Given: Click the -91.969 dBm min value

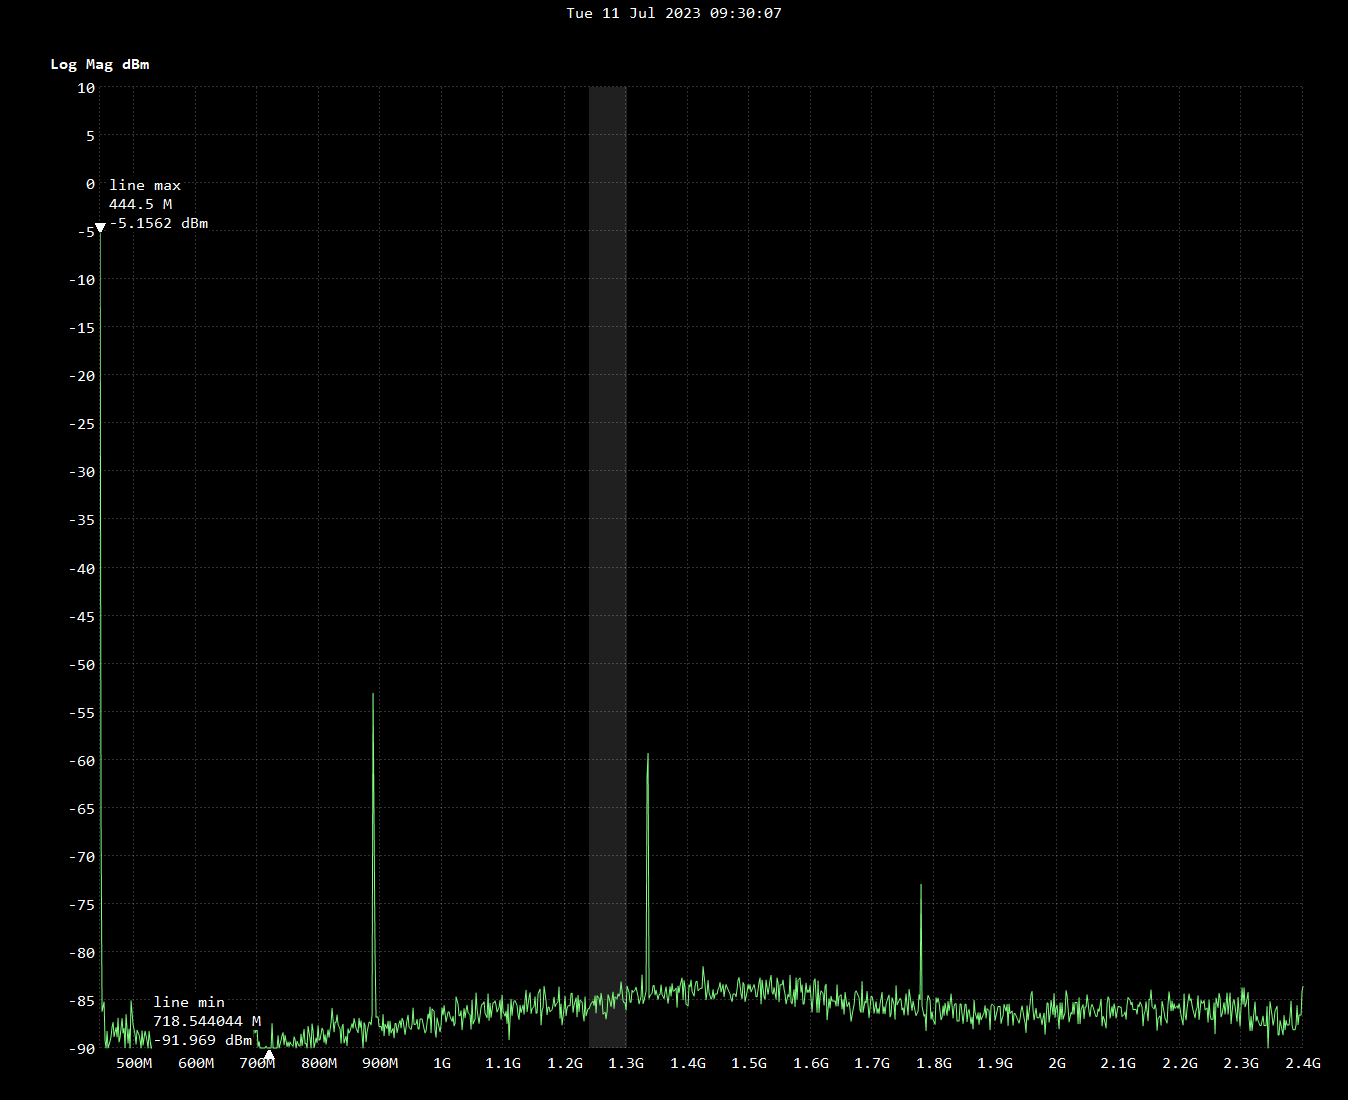Looking at the screenshot, I should click(203, 1040).
